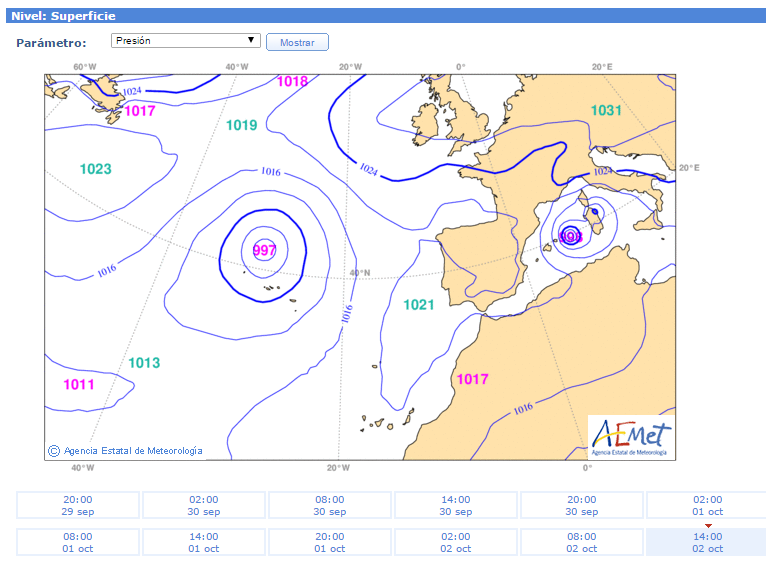Select the 20:00 01 oct time step

(x=330, y=542)
